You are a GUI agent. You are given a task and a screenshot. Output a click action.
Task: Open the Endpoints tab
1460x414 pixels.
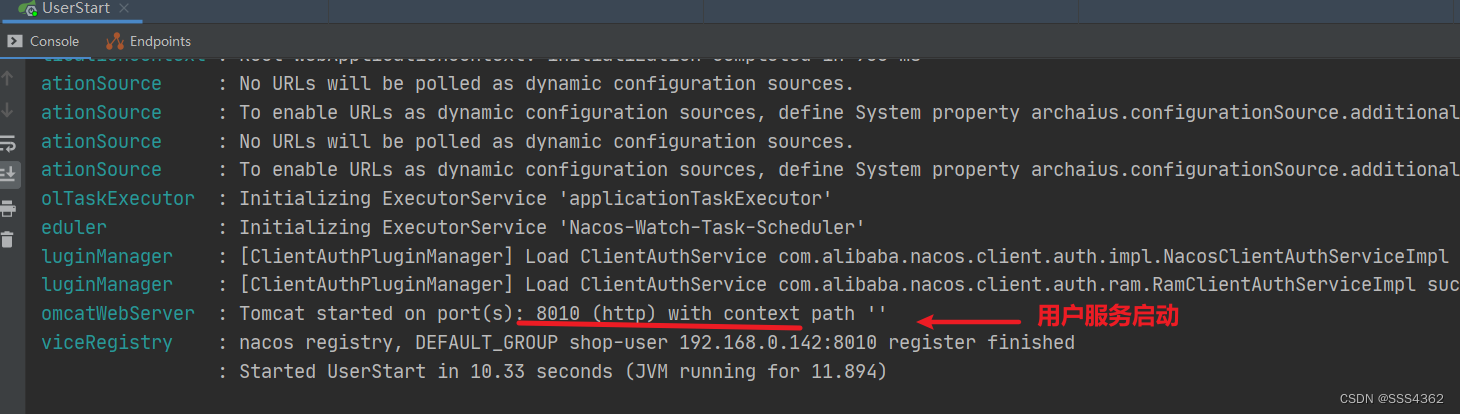pos(148,41)
